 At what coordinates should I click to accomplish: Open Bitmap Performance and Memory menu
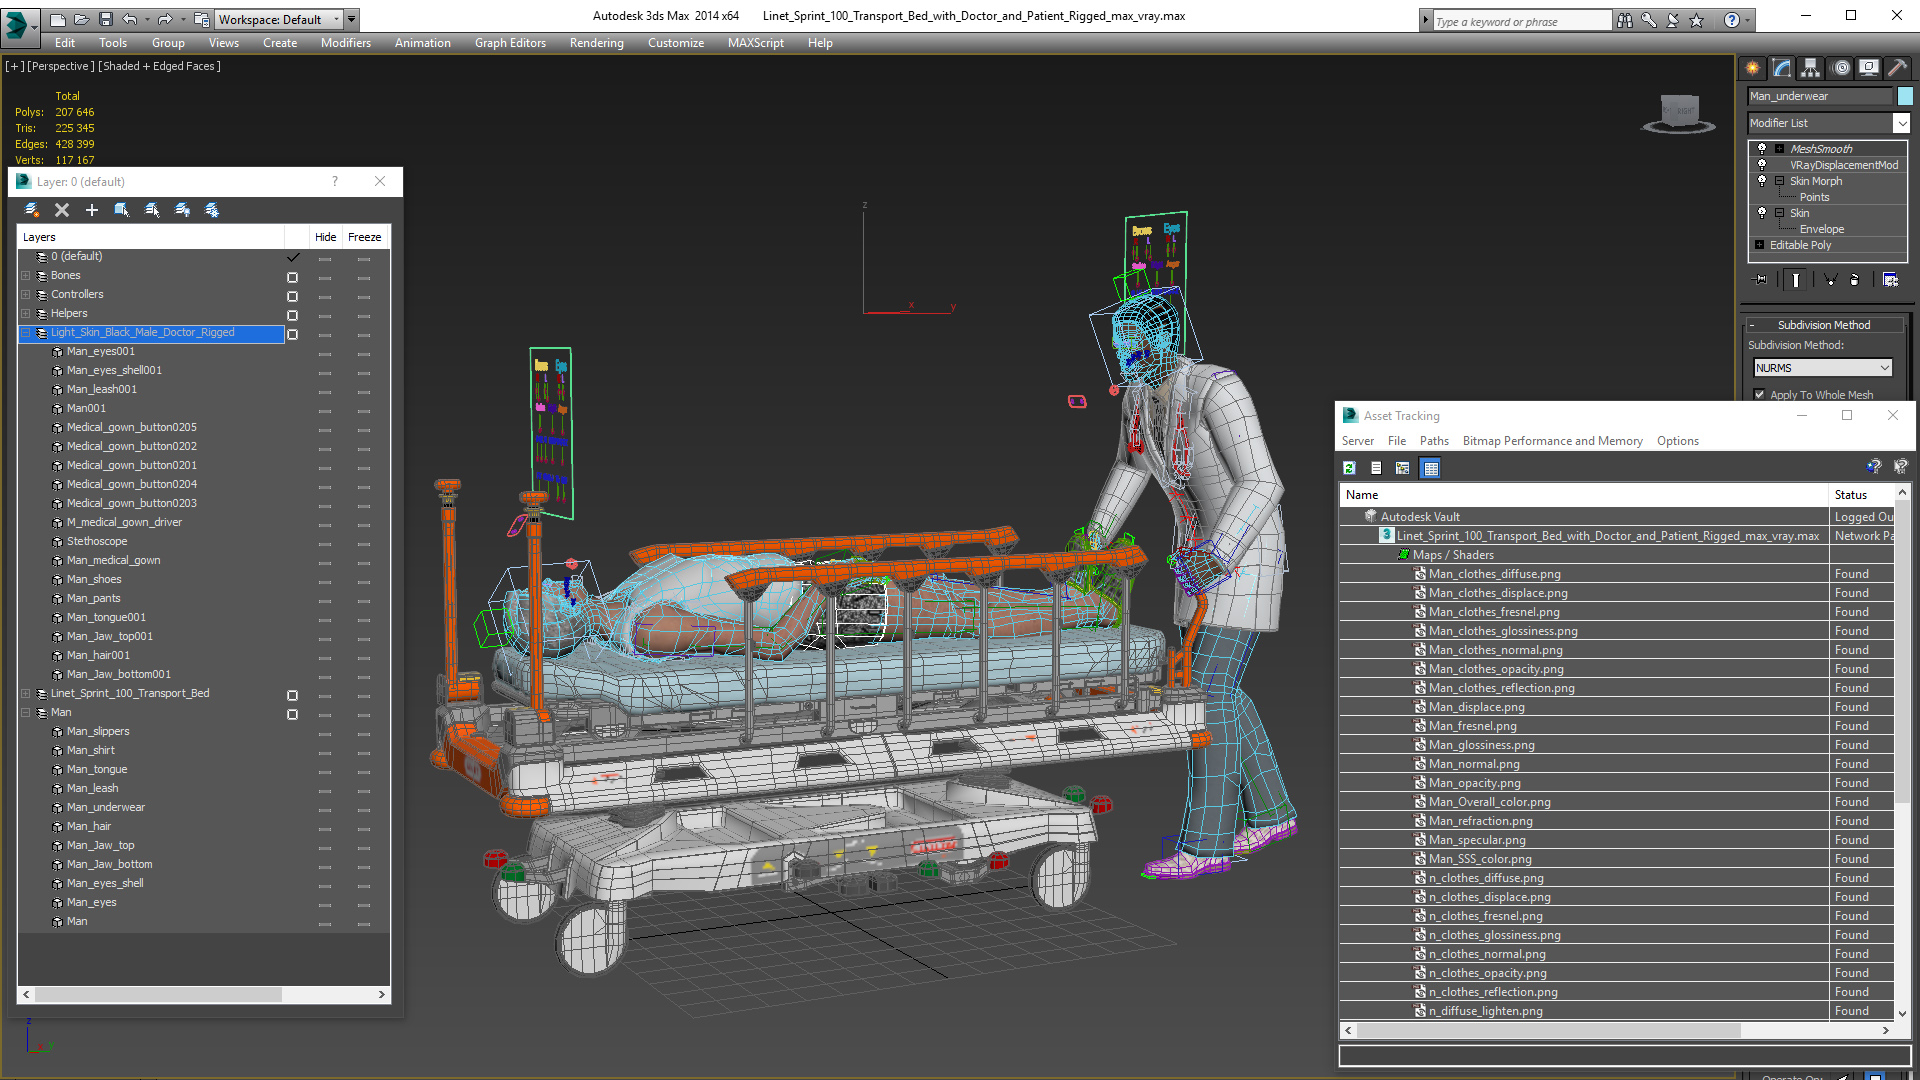(1552, 441)
